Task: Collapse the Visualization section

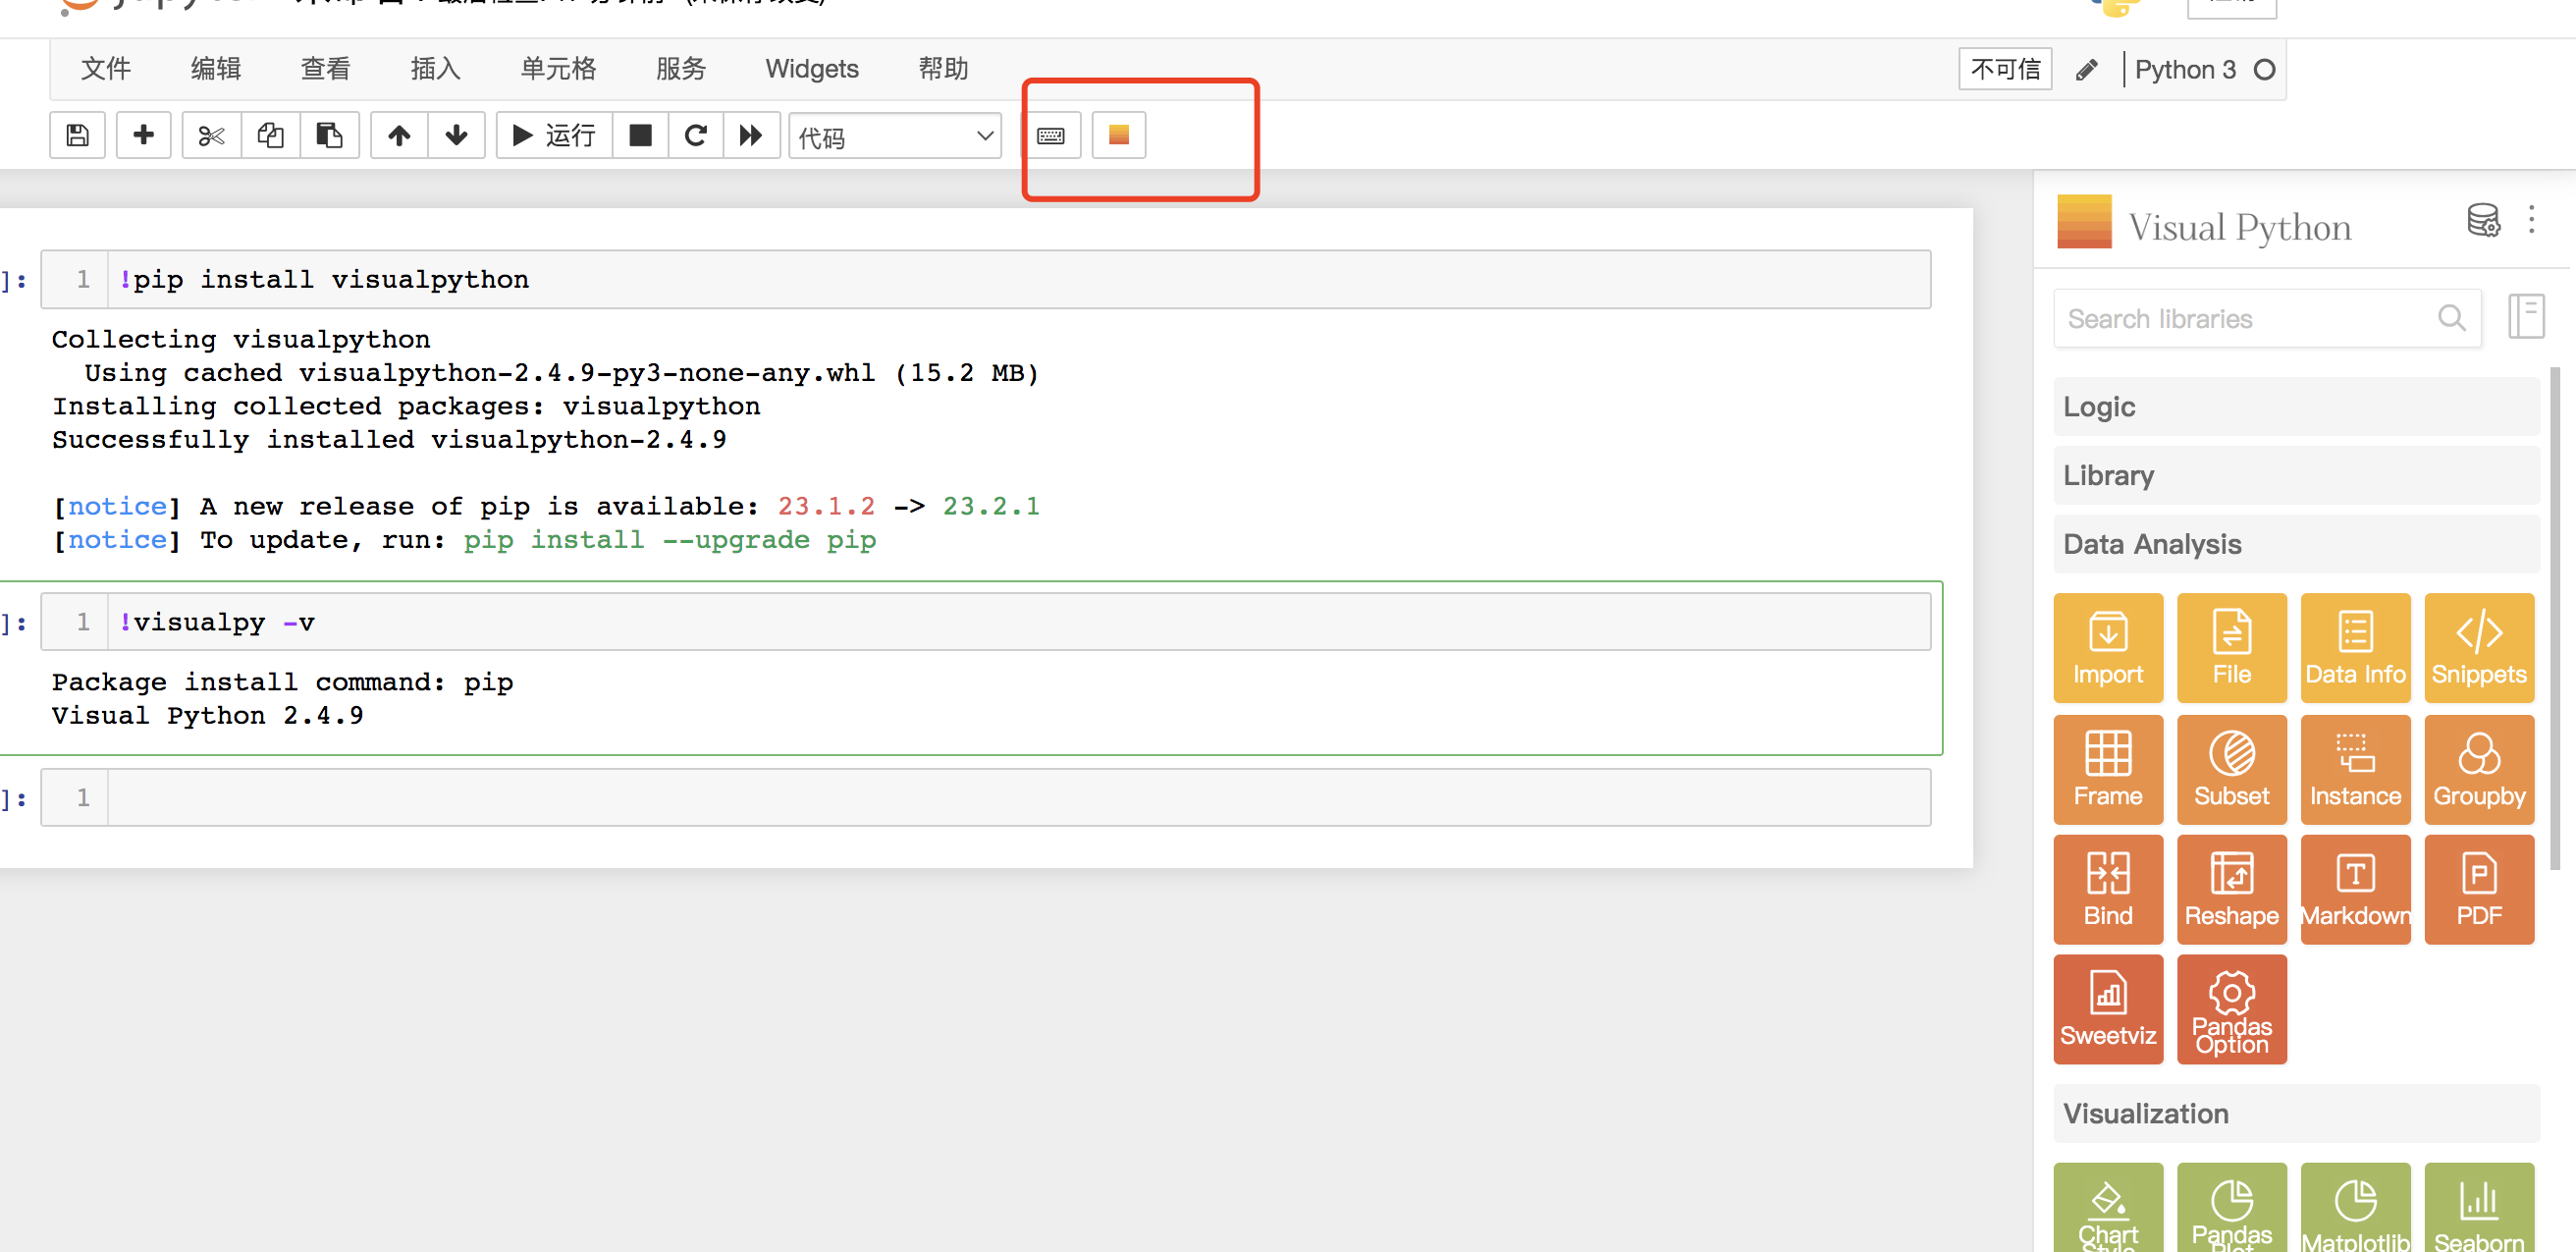Action: (x=2296, y=1114)
